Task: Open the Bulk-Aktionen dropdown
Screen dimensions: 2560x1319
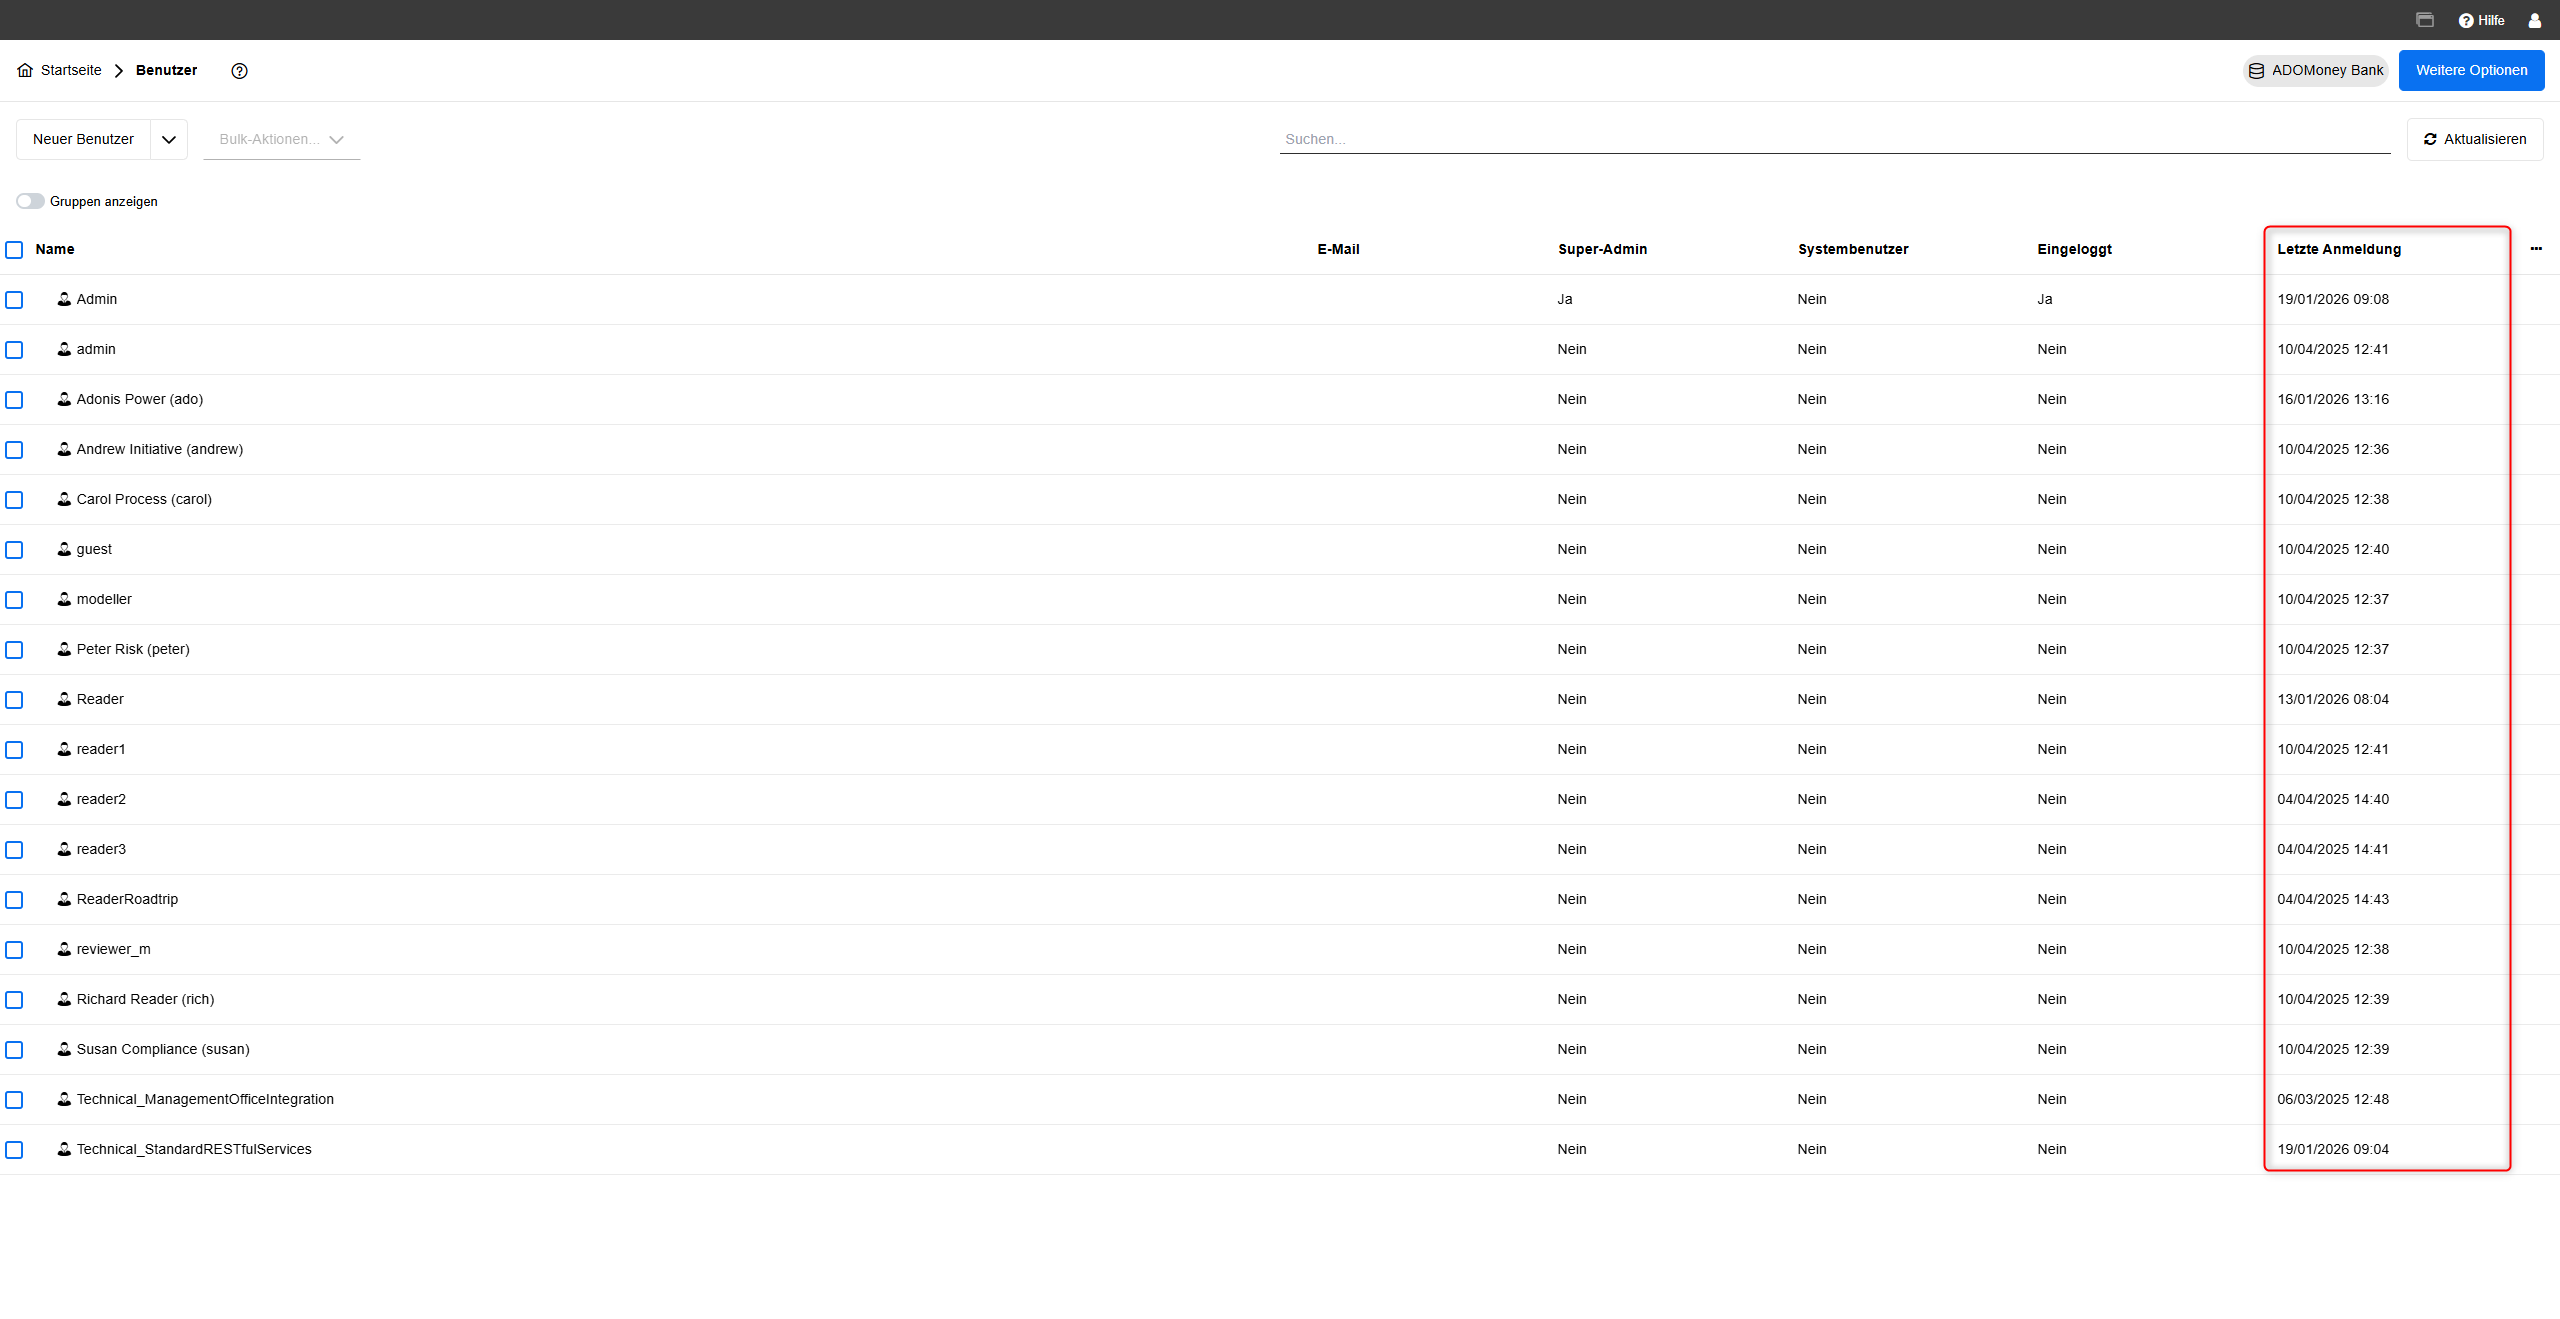Action: coord(281,140)
